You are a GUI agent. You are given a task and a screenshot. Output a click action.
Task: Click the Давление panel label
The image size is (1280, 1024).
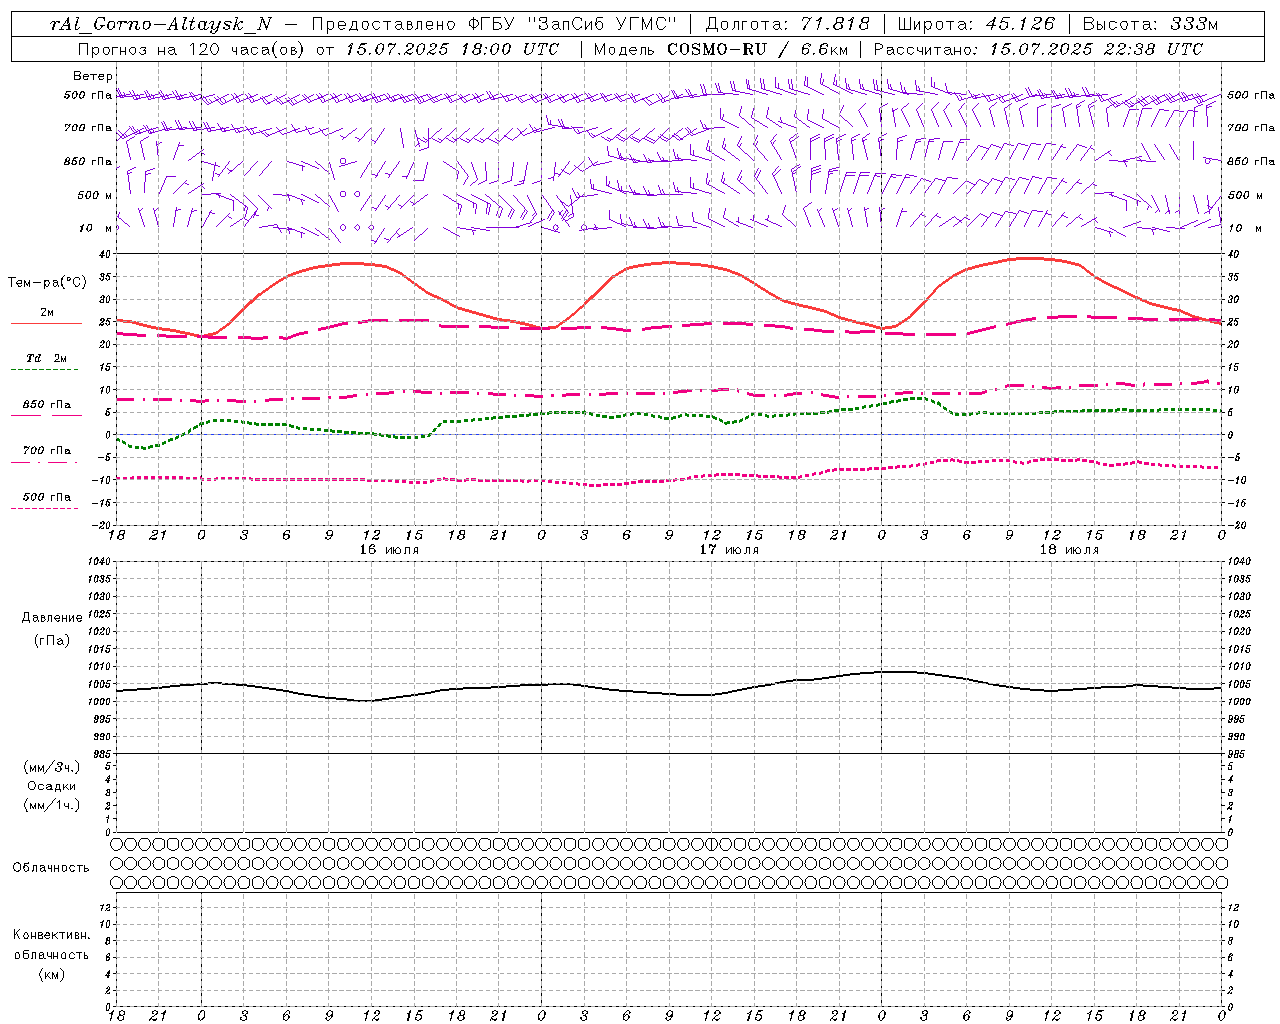(x=51, y=618)
